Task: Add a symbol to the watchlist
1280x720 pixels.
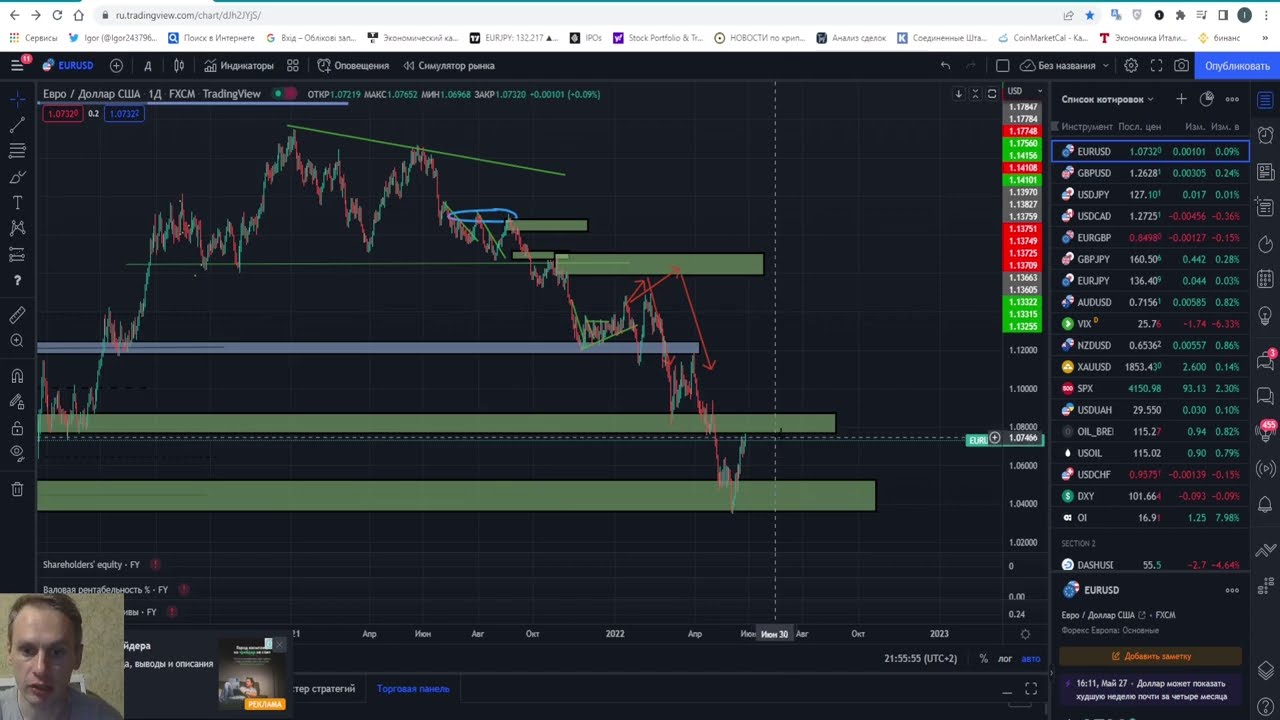Action: pyautogui.click(x=1181, y=99)
